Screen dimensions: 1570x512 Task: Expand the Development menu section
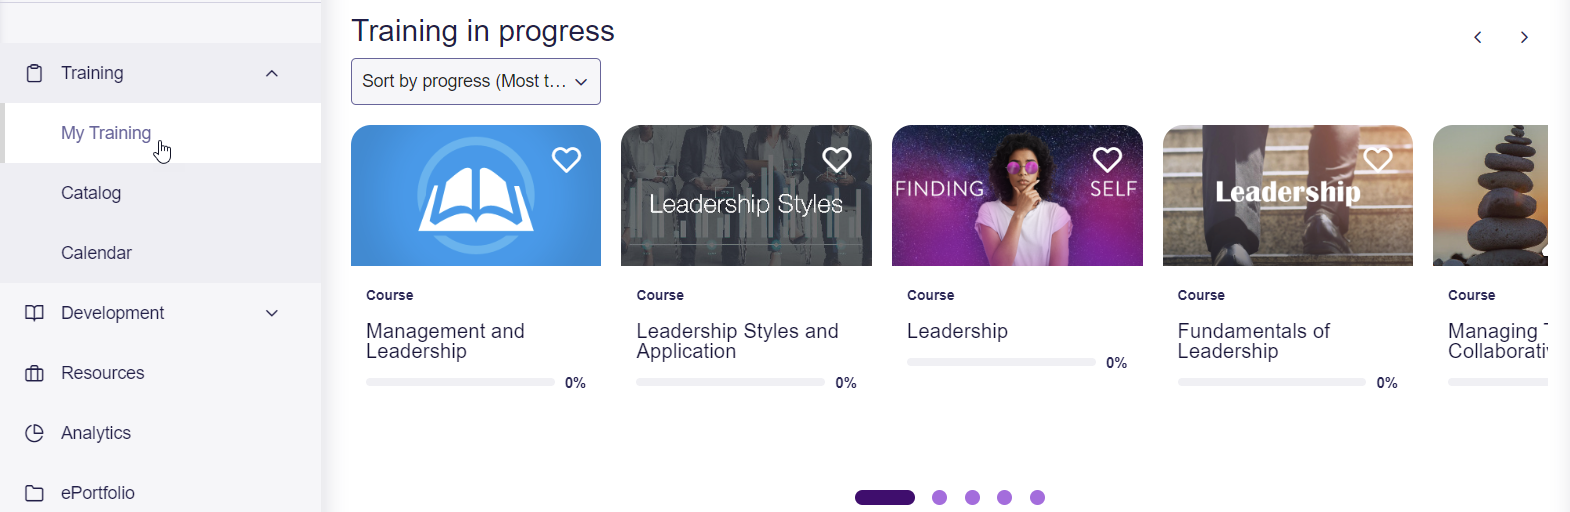pos(272,313)
